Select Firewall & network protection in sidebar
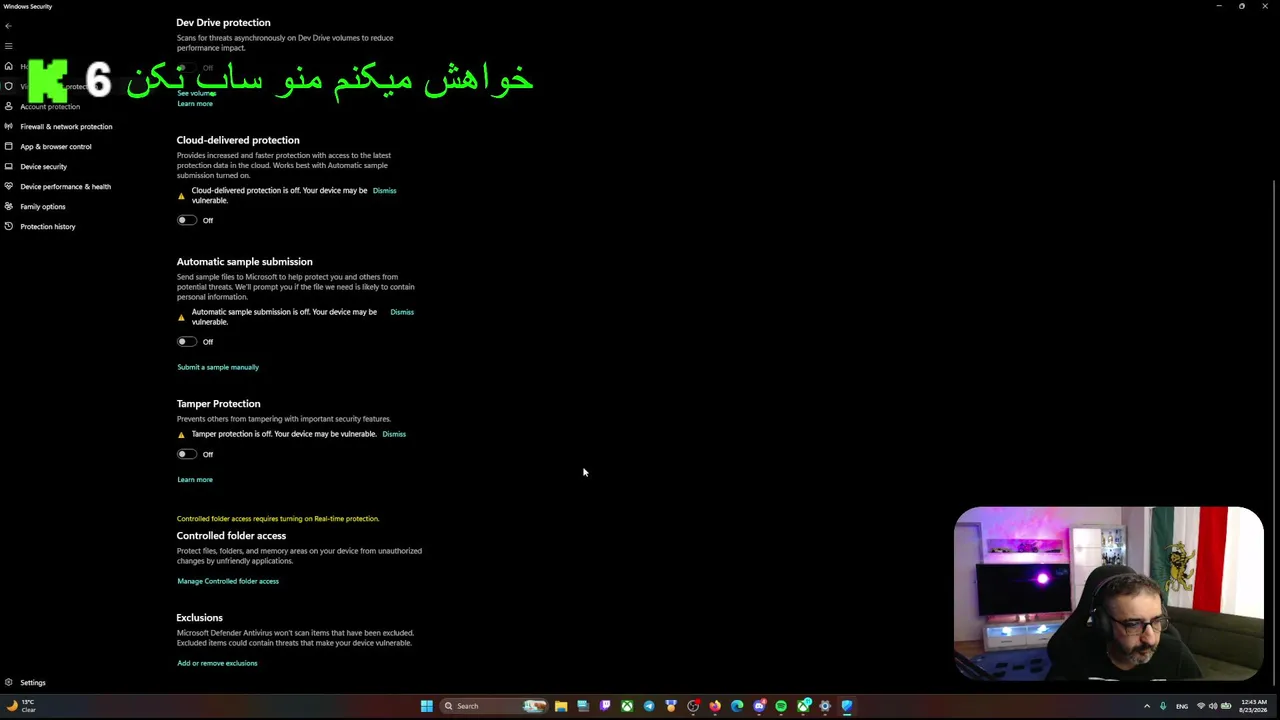 coord(66,126)
